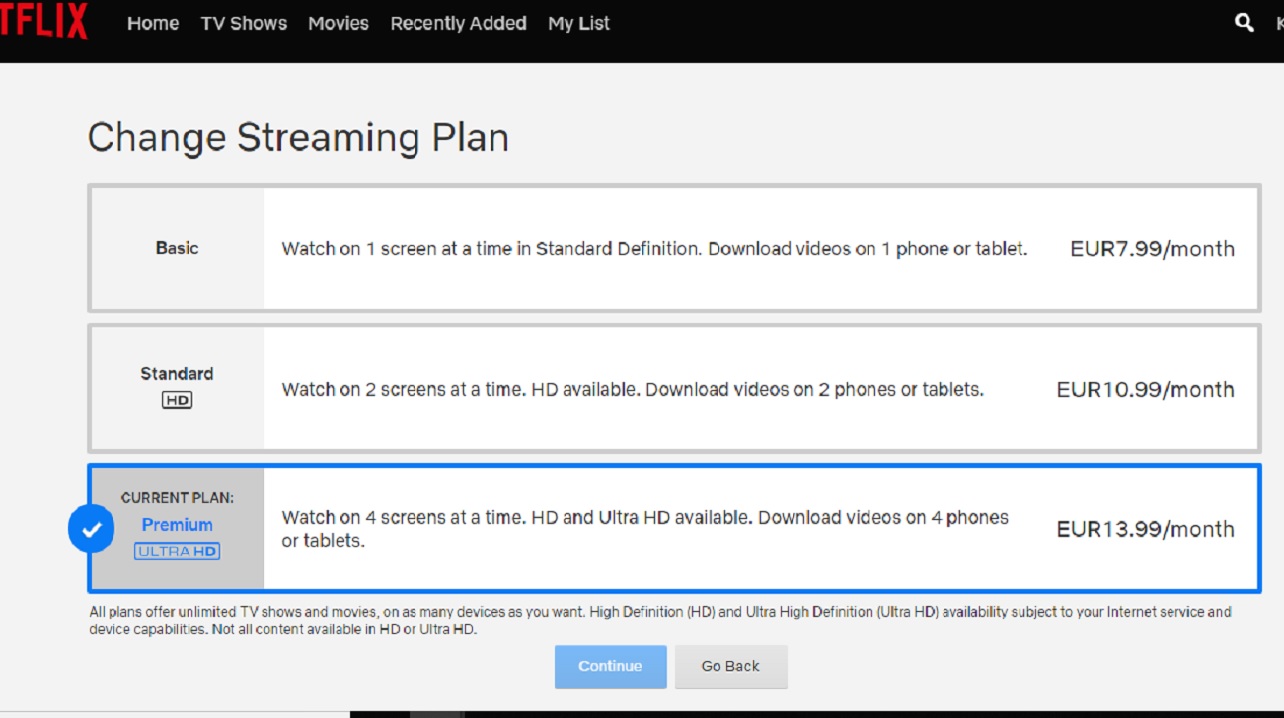Screen dimensions: 1284x718
Task: Click the Go Back button
Action: pos(730,666)
